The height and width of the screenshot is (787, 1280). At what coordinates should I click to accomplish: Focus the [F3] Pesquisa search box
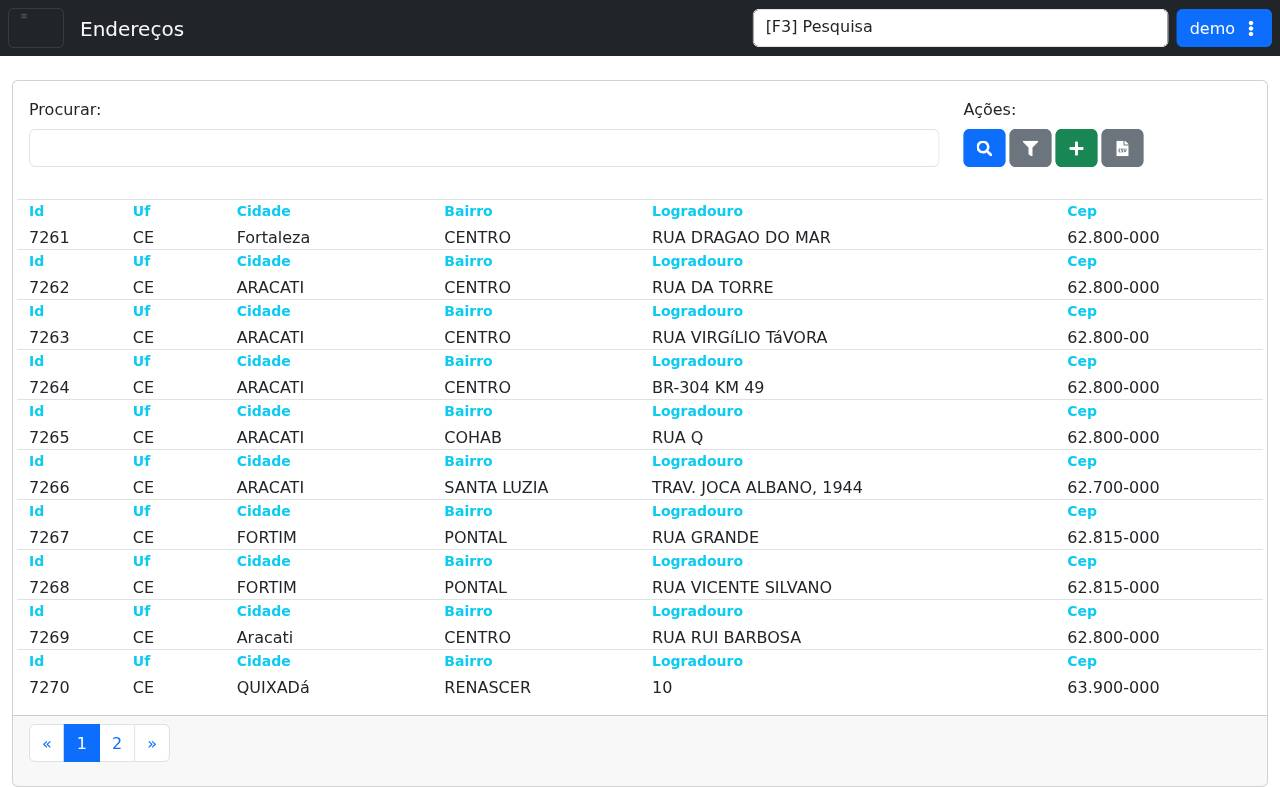tap(960, 28)
